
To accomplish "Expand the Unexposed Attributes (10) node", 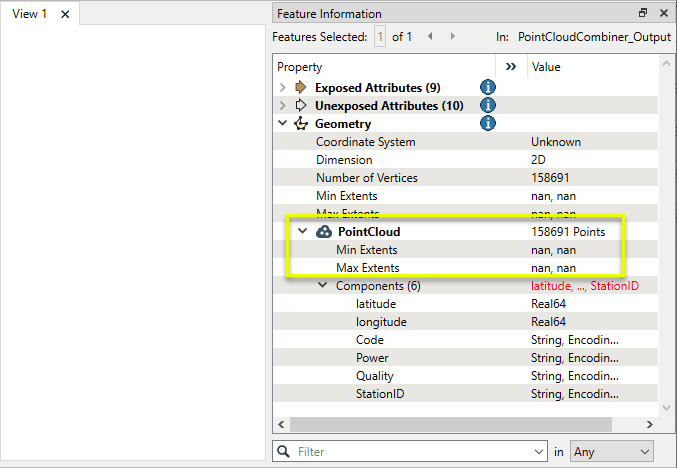I will coord(283,106).
